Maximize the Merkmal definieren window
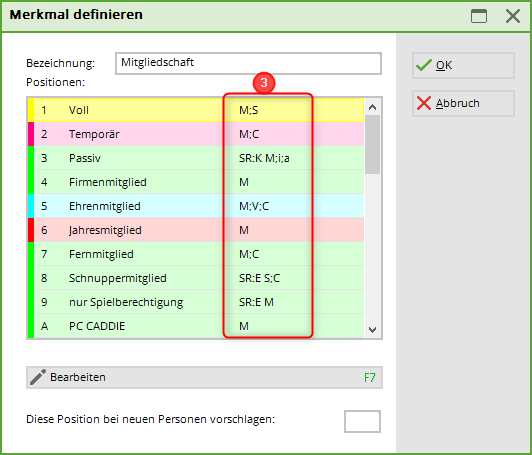This screenshot has height=455, width=532. [x=479, y=16]
